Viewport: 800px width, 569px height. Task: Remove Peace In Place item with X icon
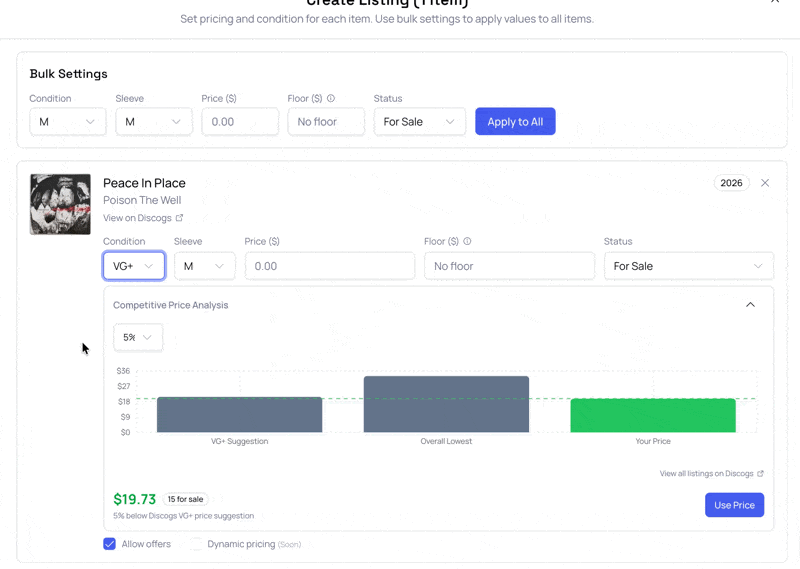(765, 183)
